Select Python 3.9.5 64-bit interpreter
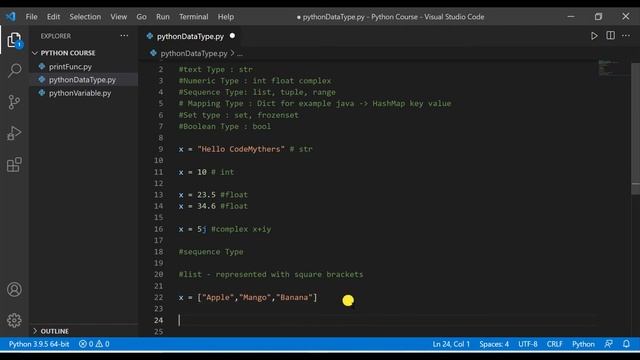The image size is (640, 360). coord(39,344)
